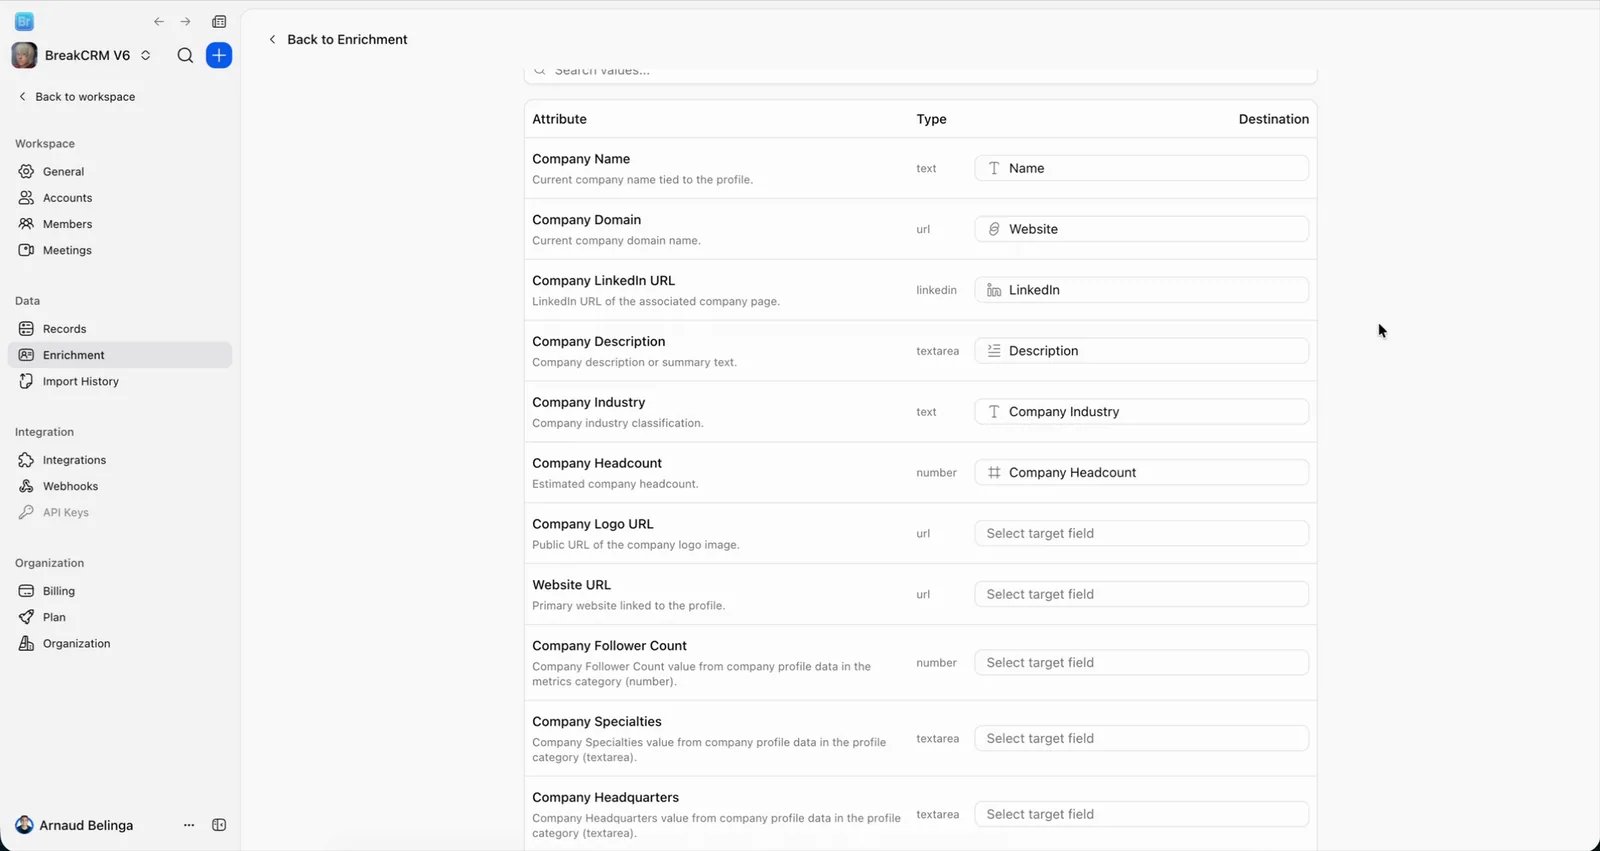Open Records under Data
This screenshot has height=851, width=1600.
click(120, 329)
